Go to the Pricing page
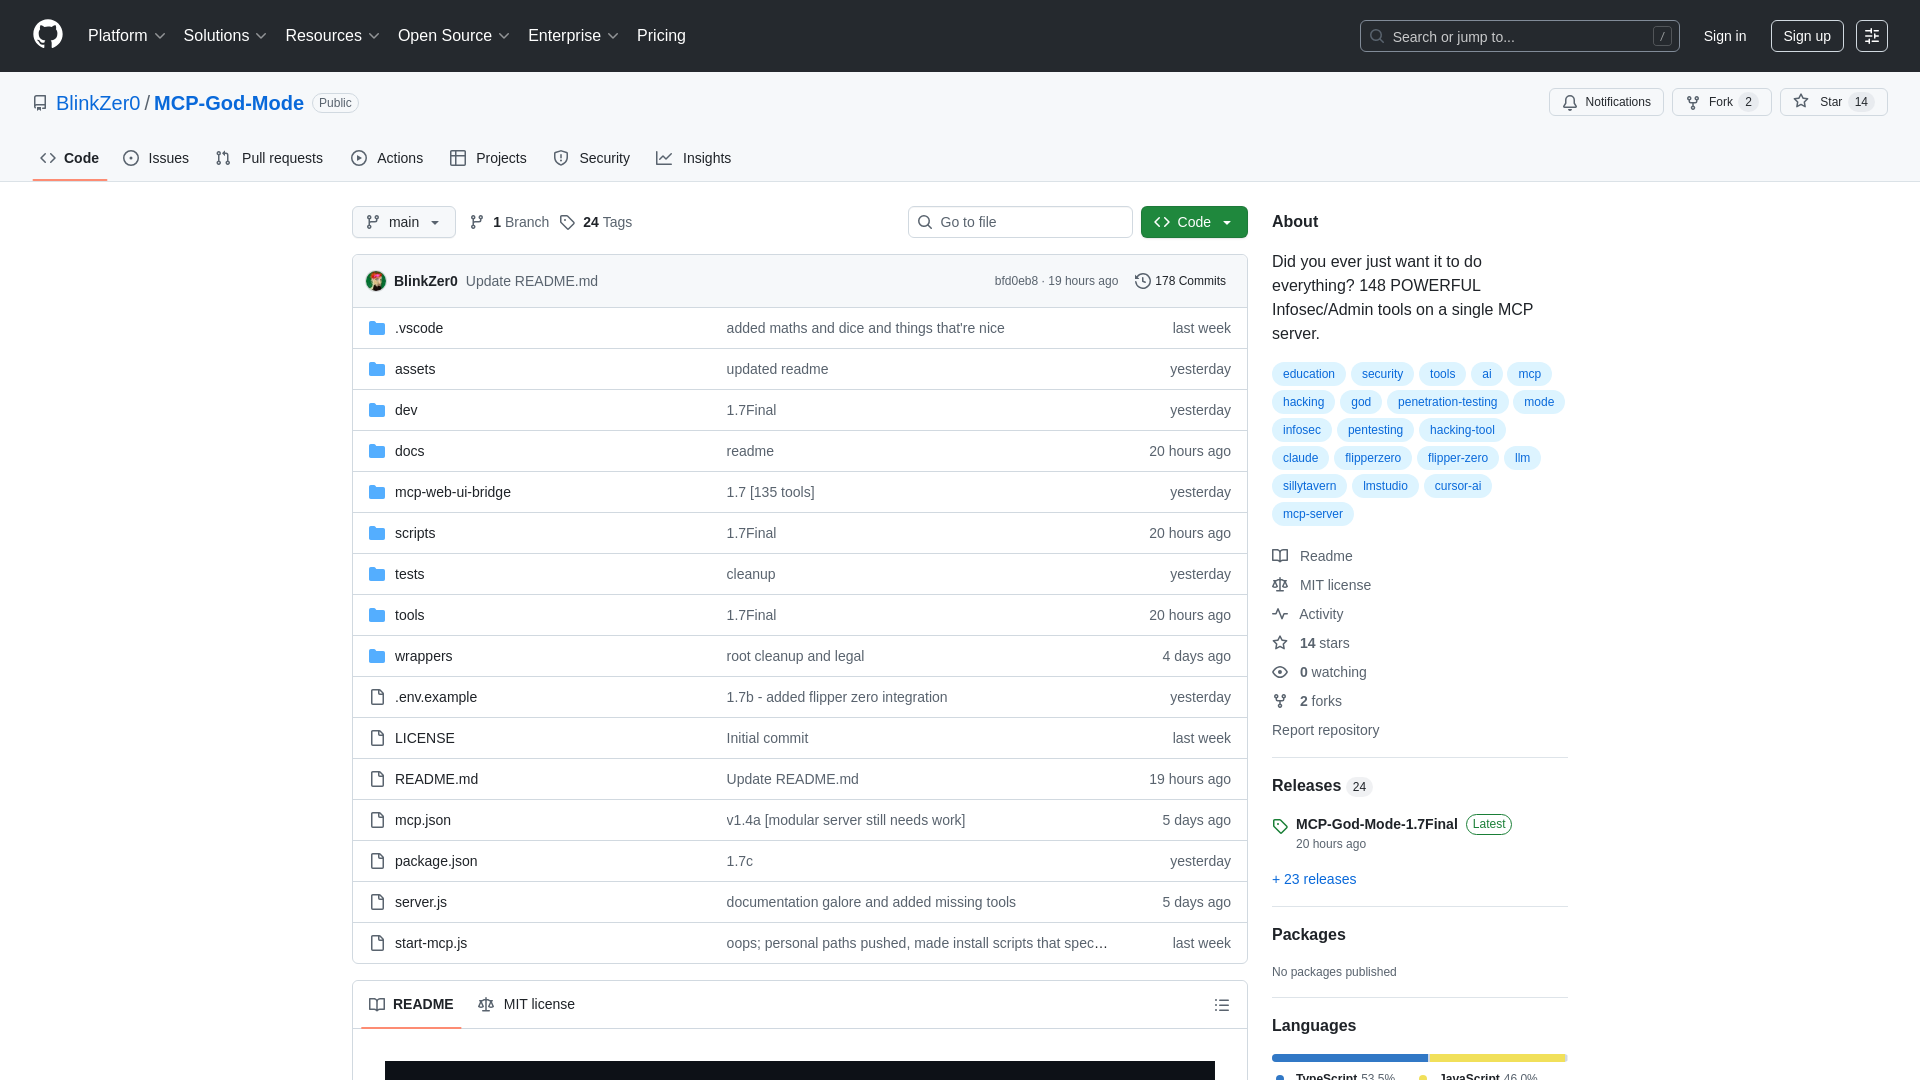 point(661,35)
